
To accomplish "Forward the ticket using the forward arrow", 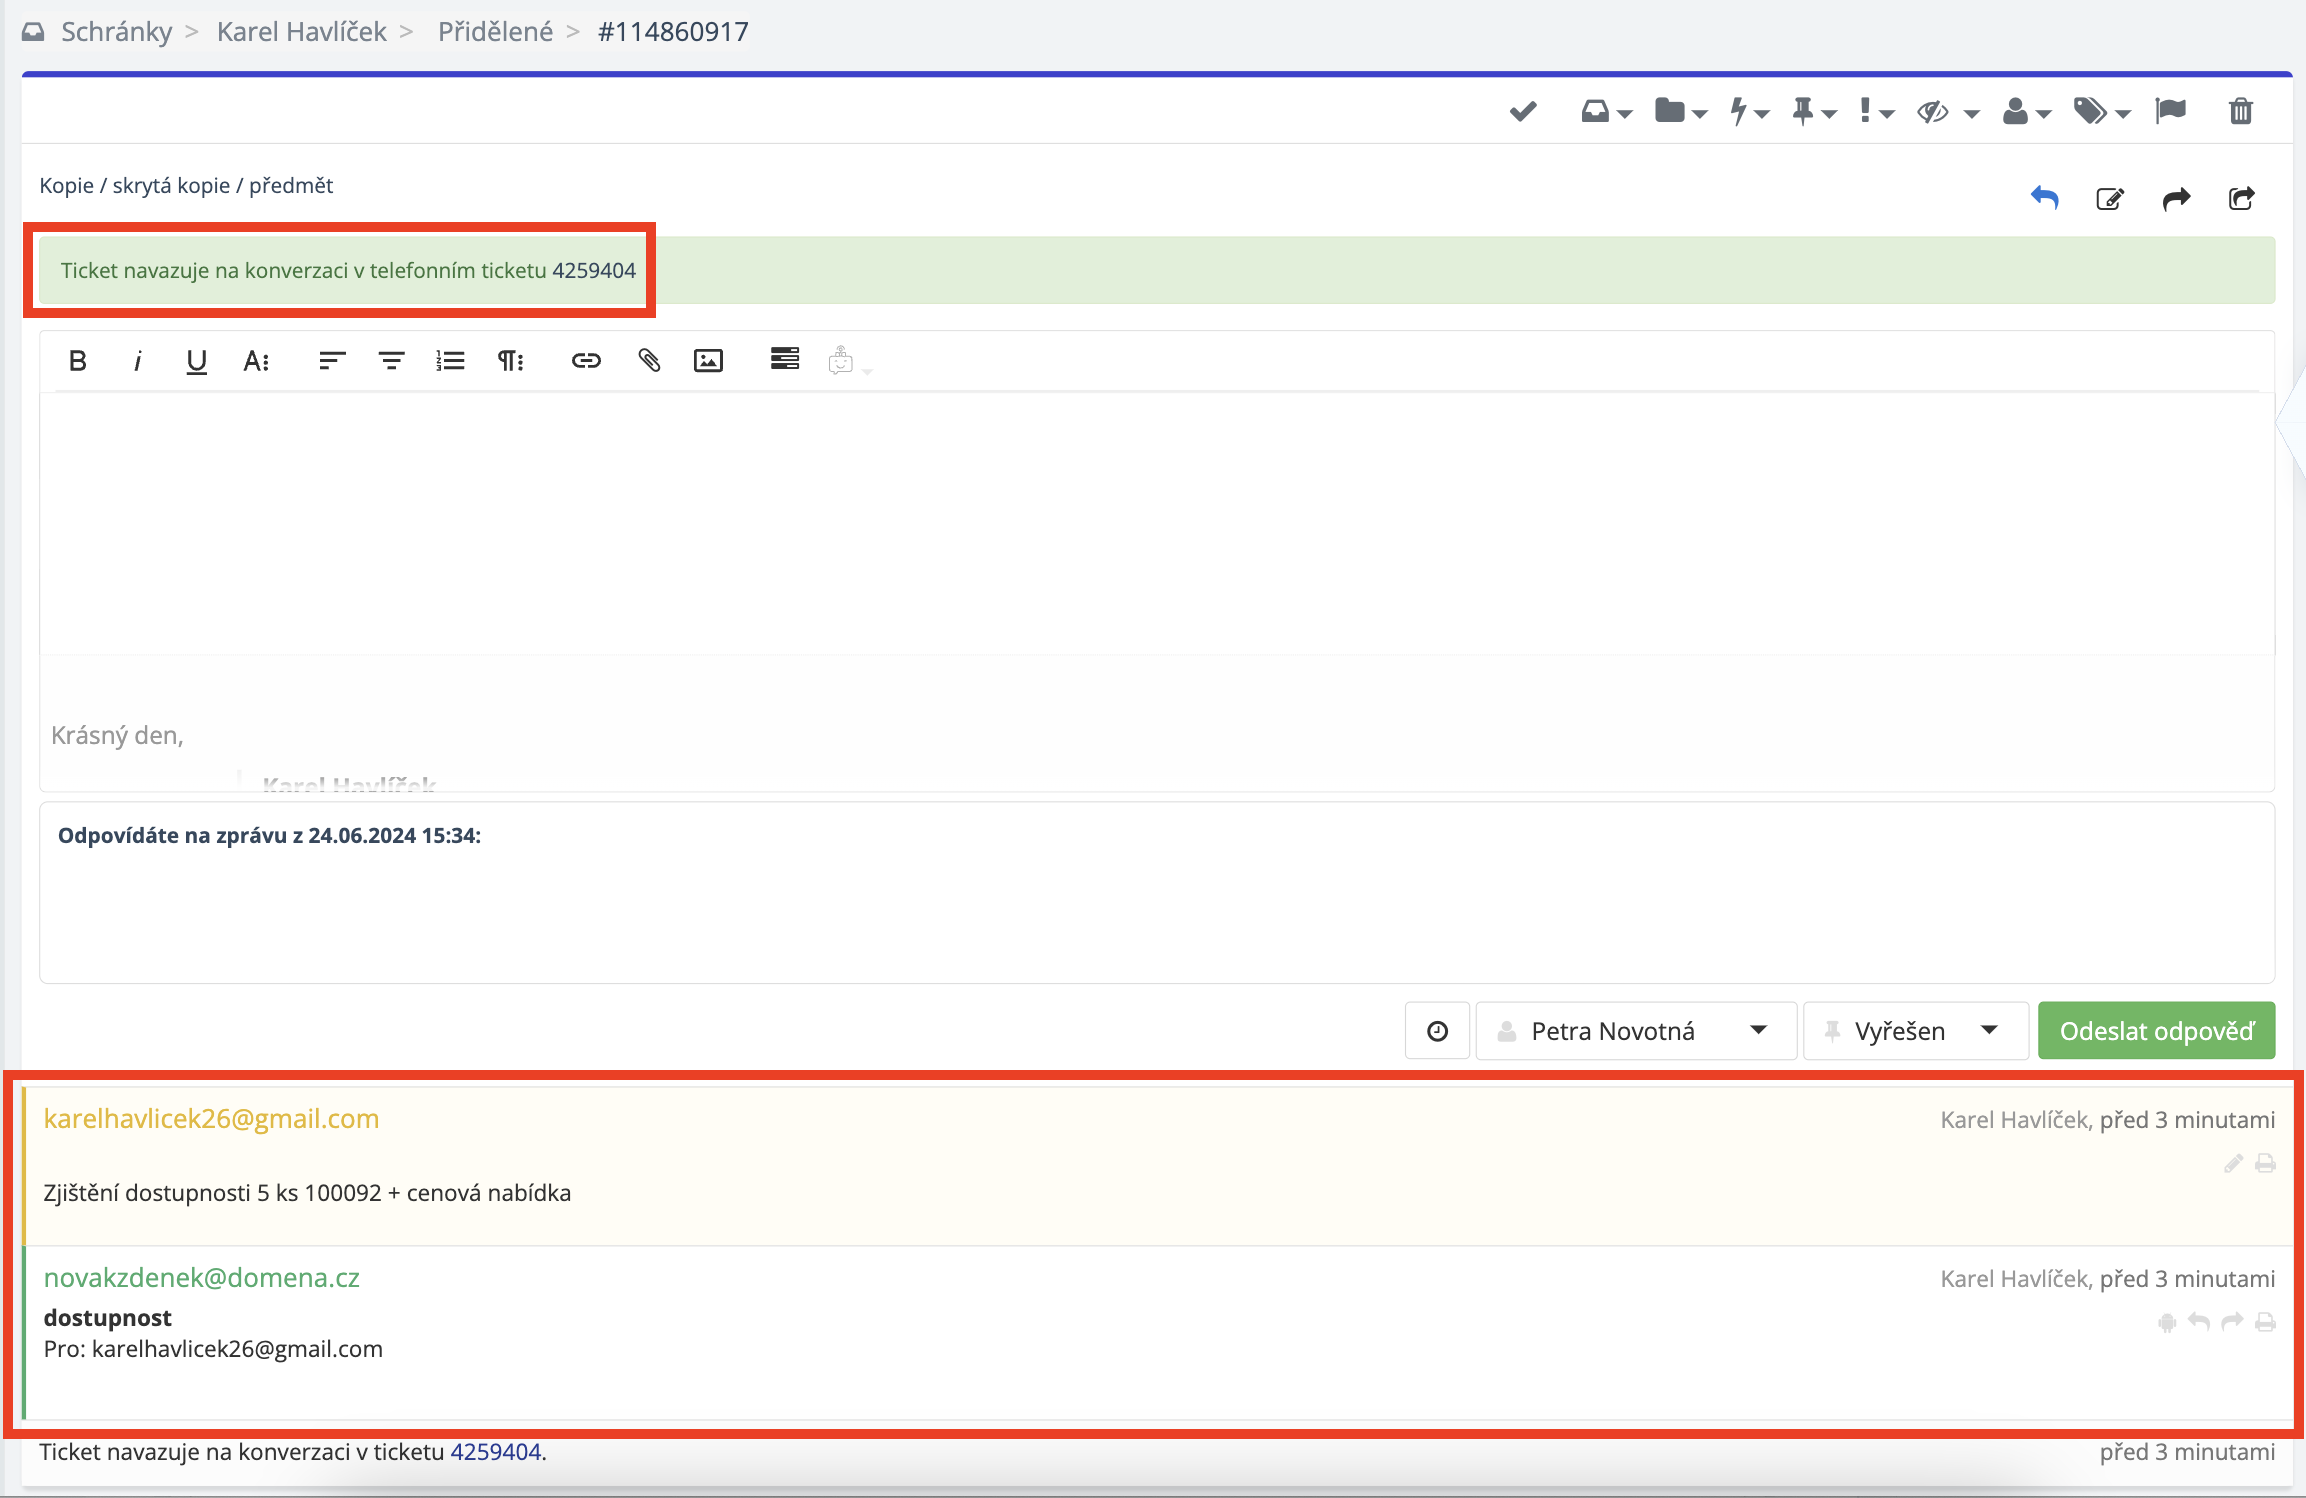I will [2176, 199].
